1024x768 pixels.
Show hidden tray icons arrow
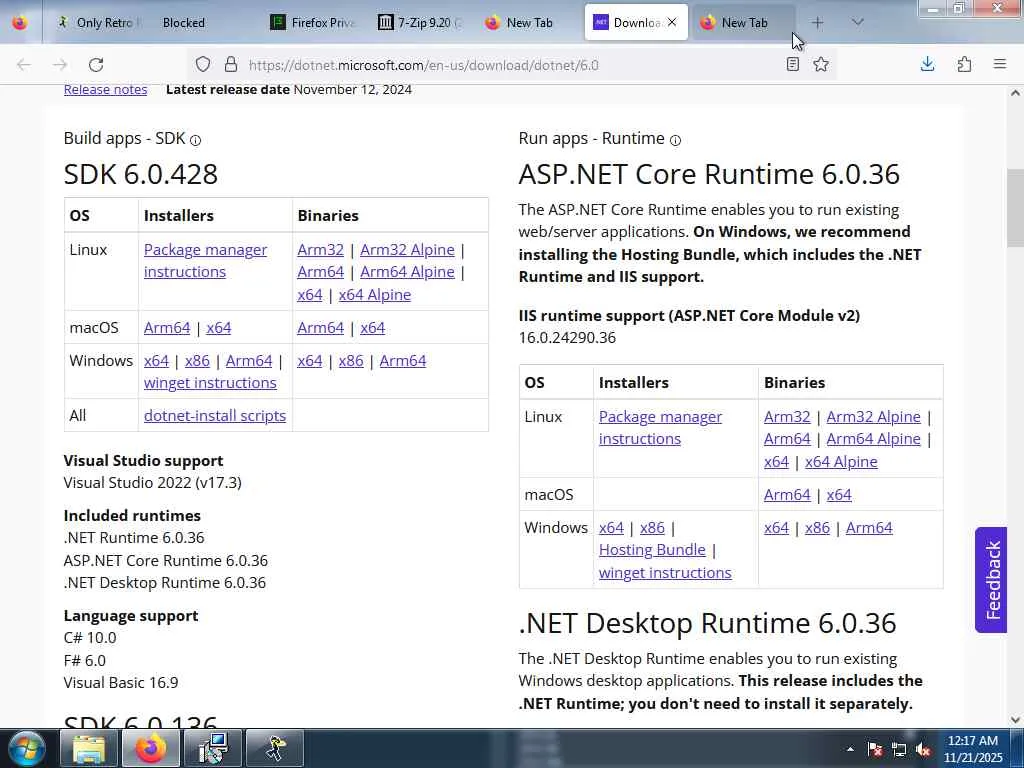[850, 749]
